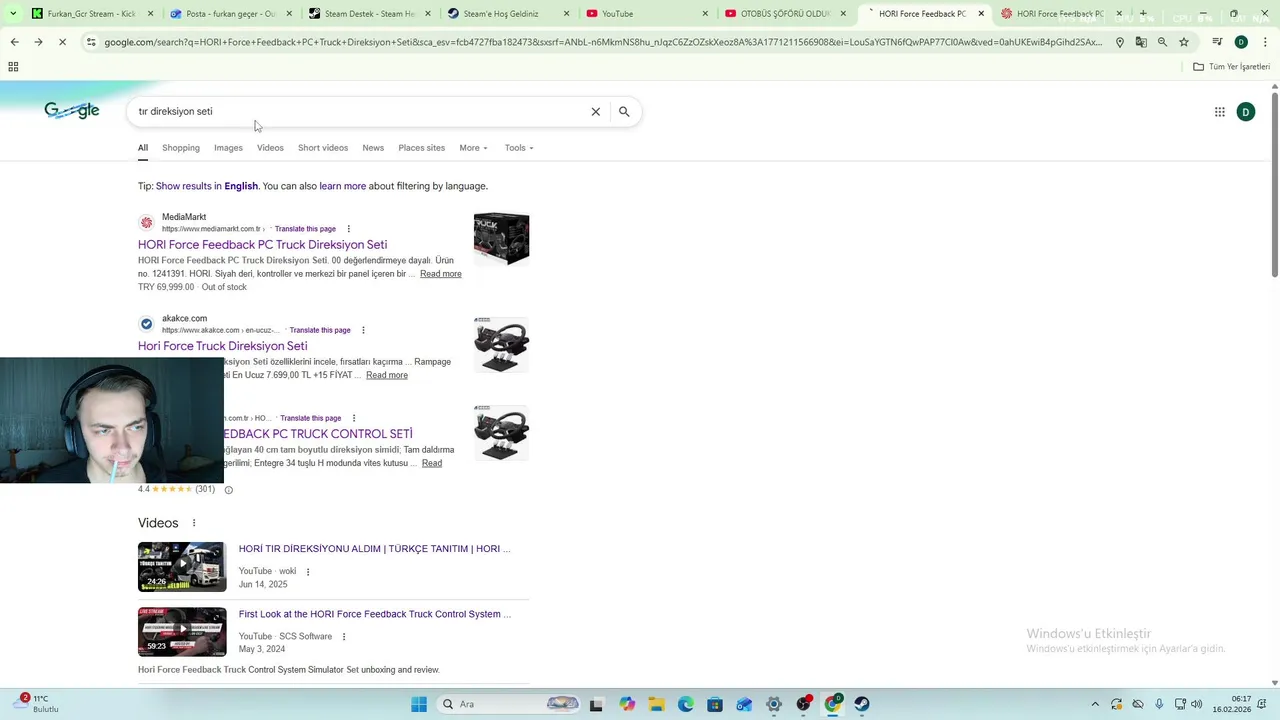Image resolution: width=1280 pixels, height=720 pixels.
Task: Open the PC TRUCK CONTROL SETİ result
Action: (x=318, y=433)
